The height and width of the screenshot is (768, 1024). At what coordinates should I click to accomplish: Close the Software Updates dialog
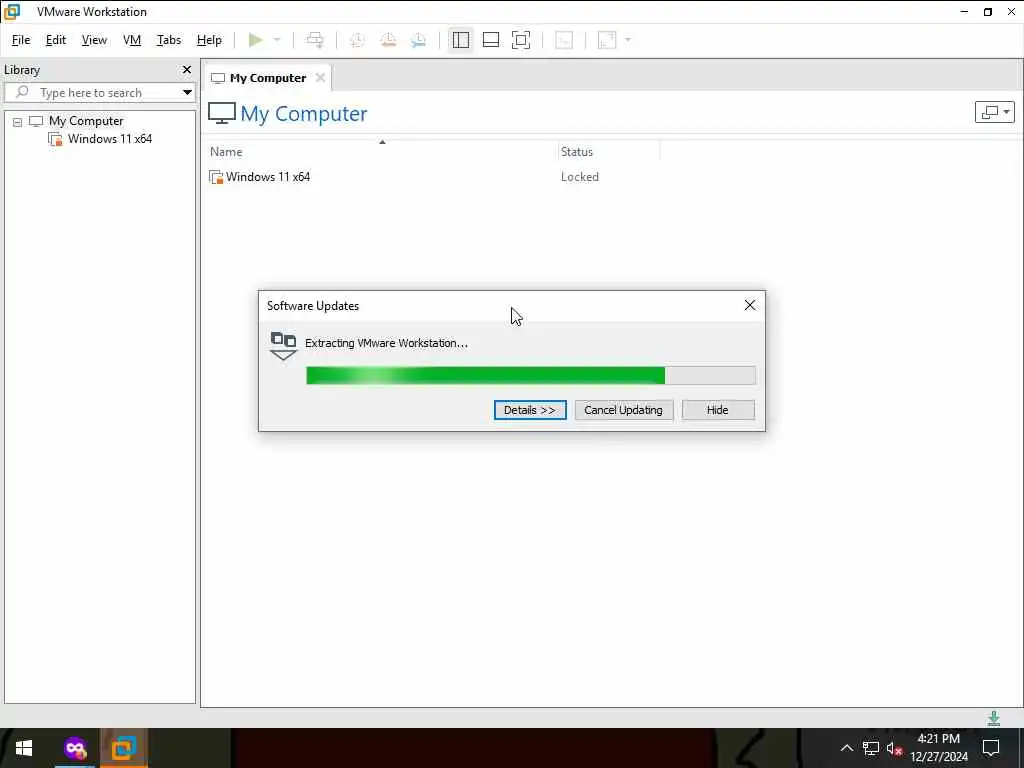pyautogui.click(x=750, y=305)
